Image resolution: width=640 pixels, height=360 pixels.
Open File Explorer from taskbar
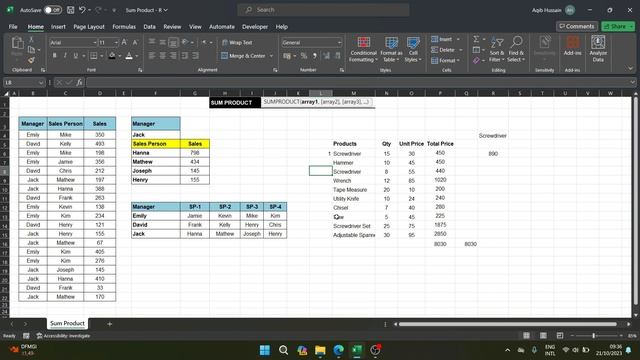(320, 350)
